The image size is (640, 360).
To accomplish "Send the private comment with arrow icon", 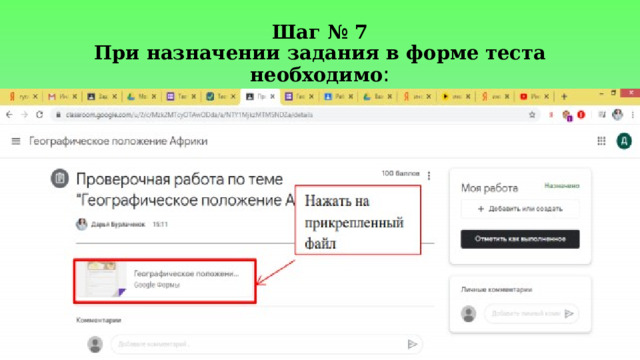I will point(569,313).
